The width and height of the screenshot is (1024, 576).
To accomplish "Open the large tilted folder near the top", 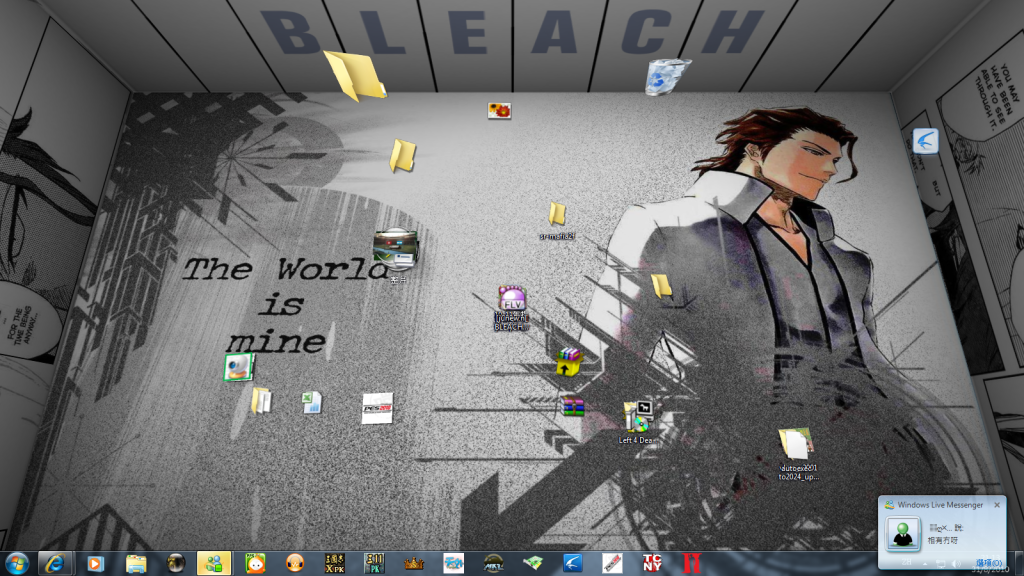I will click(x=354, y=75).
